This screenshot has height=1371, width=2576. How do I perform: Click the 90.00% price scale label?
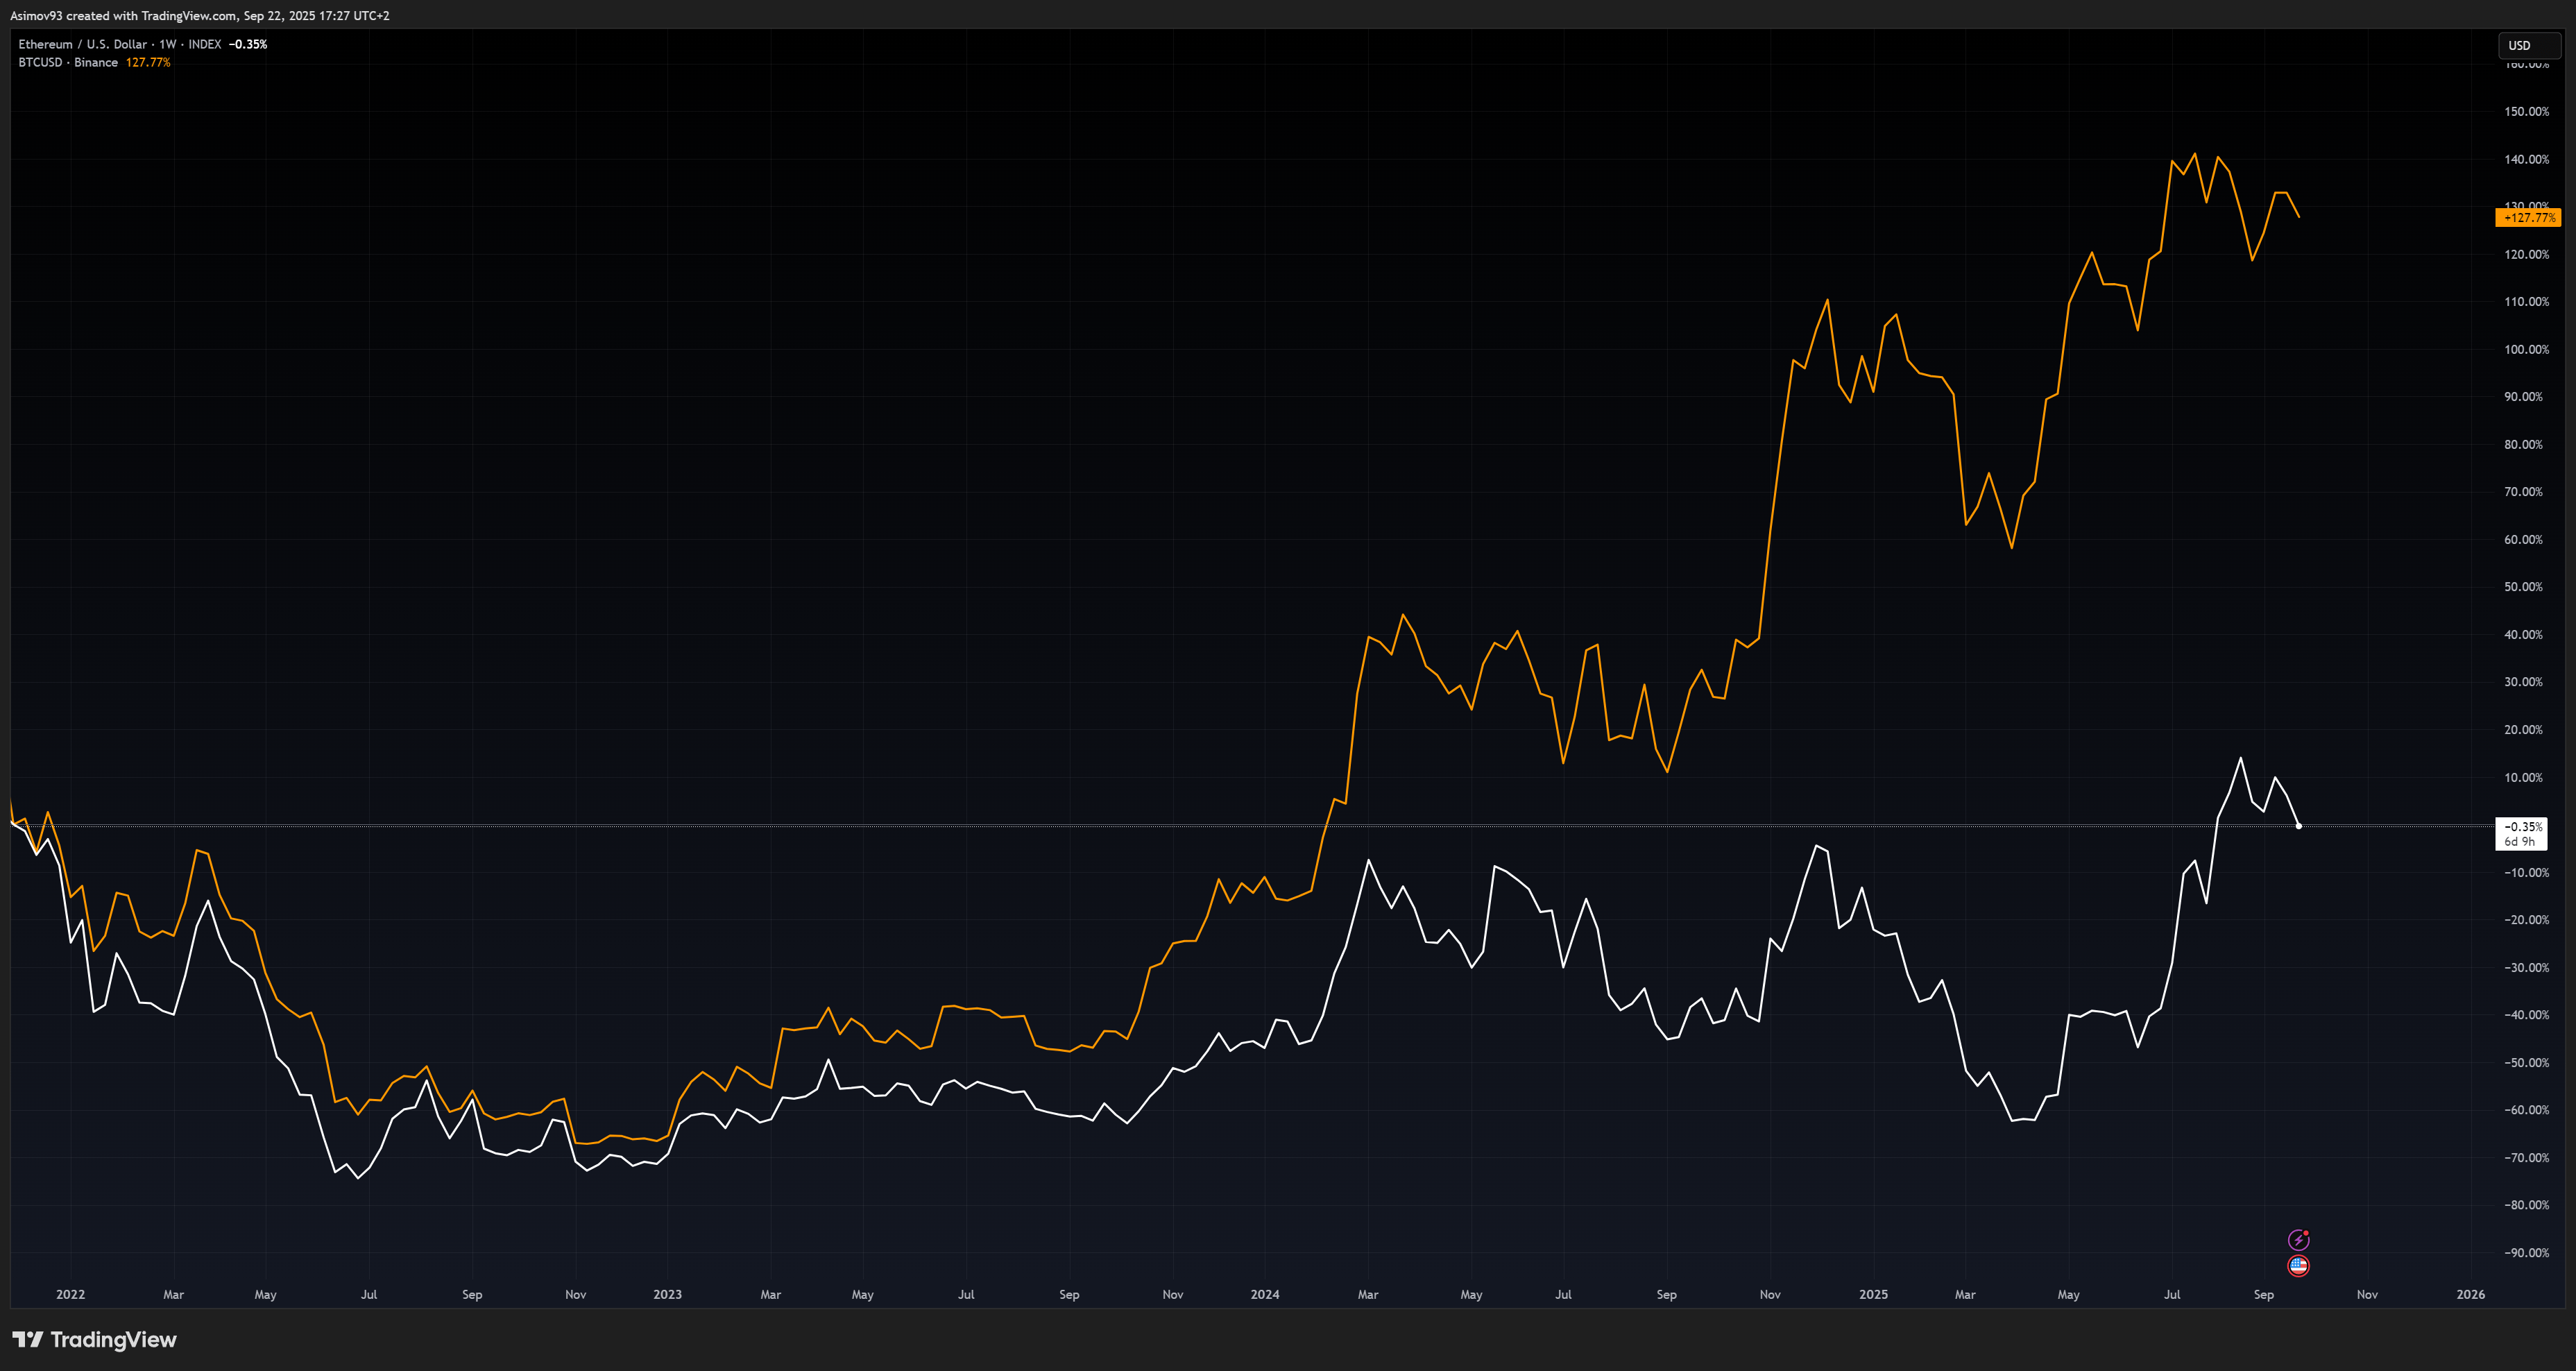[2523, 397]
